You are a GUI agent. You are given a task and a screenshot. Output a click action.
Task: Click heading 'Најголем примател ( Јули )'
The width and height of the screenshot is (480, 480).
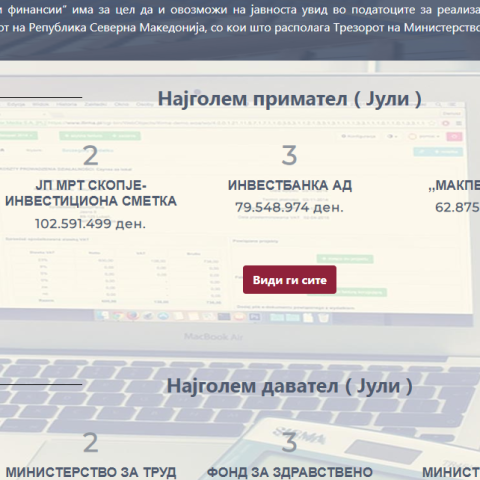pyautogui.click(x=289, y=99)
